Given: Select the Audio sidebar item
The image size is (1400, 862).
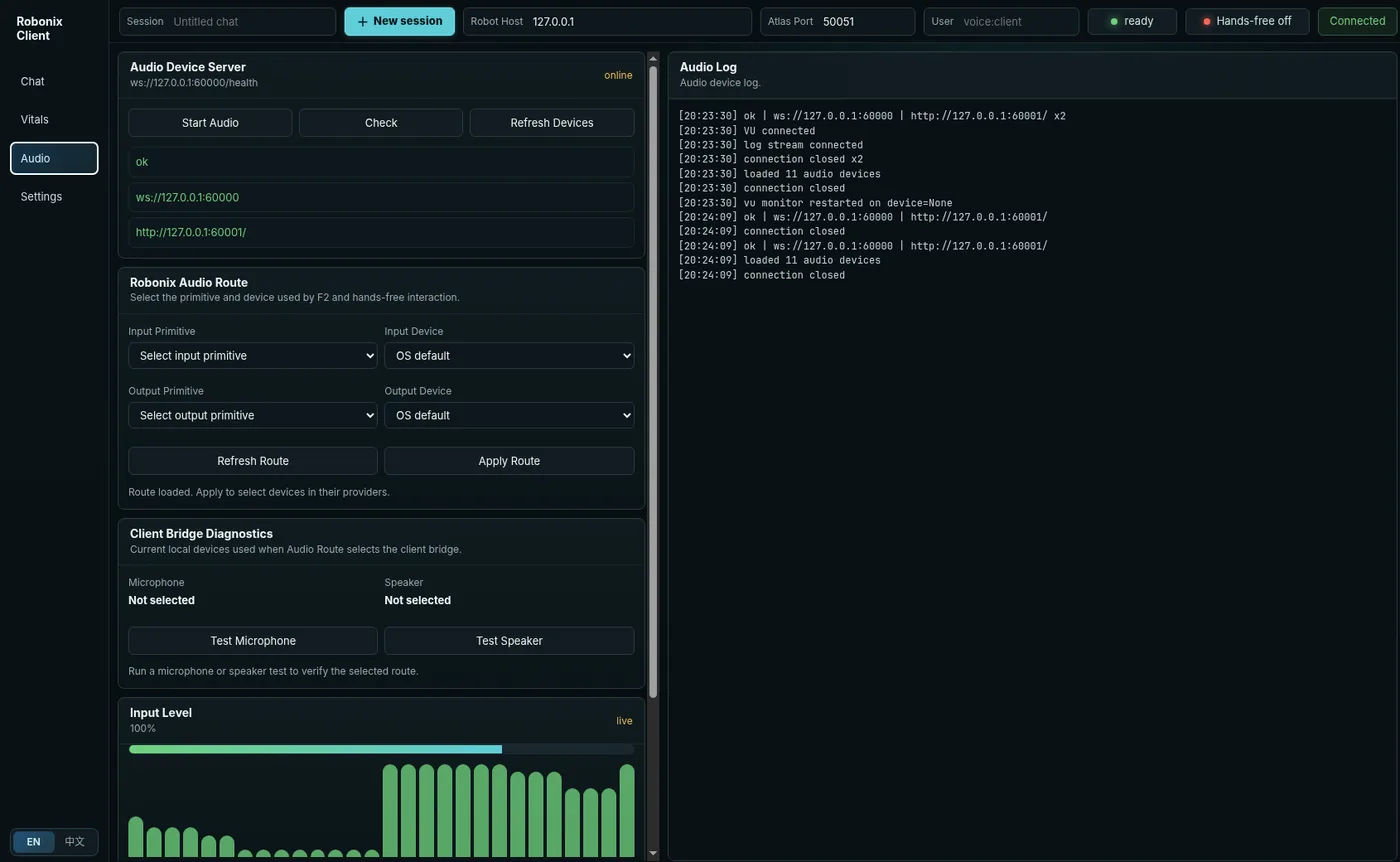Looking at the screenshot, I should pos(54,158).
